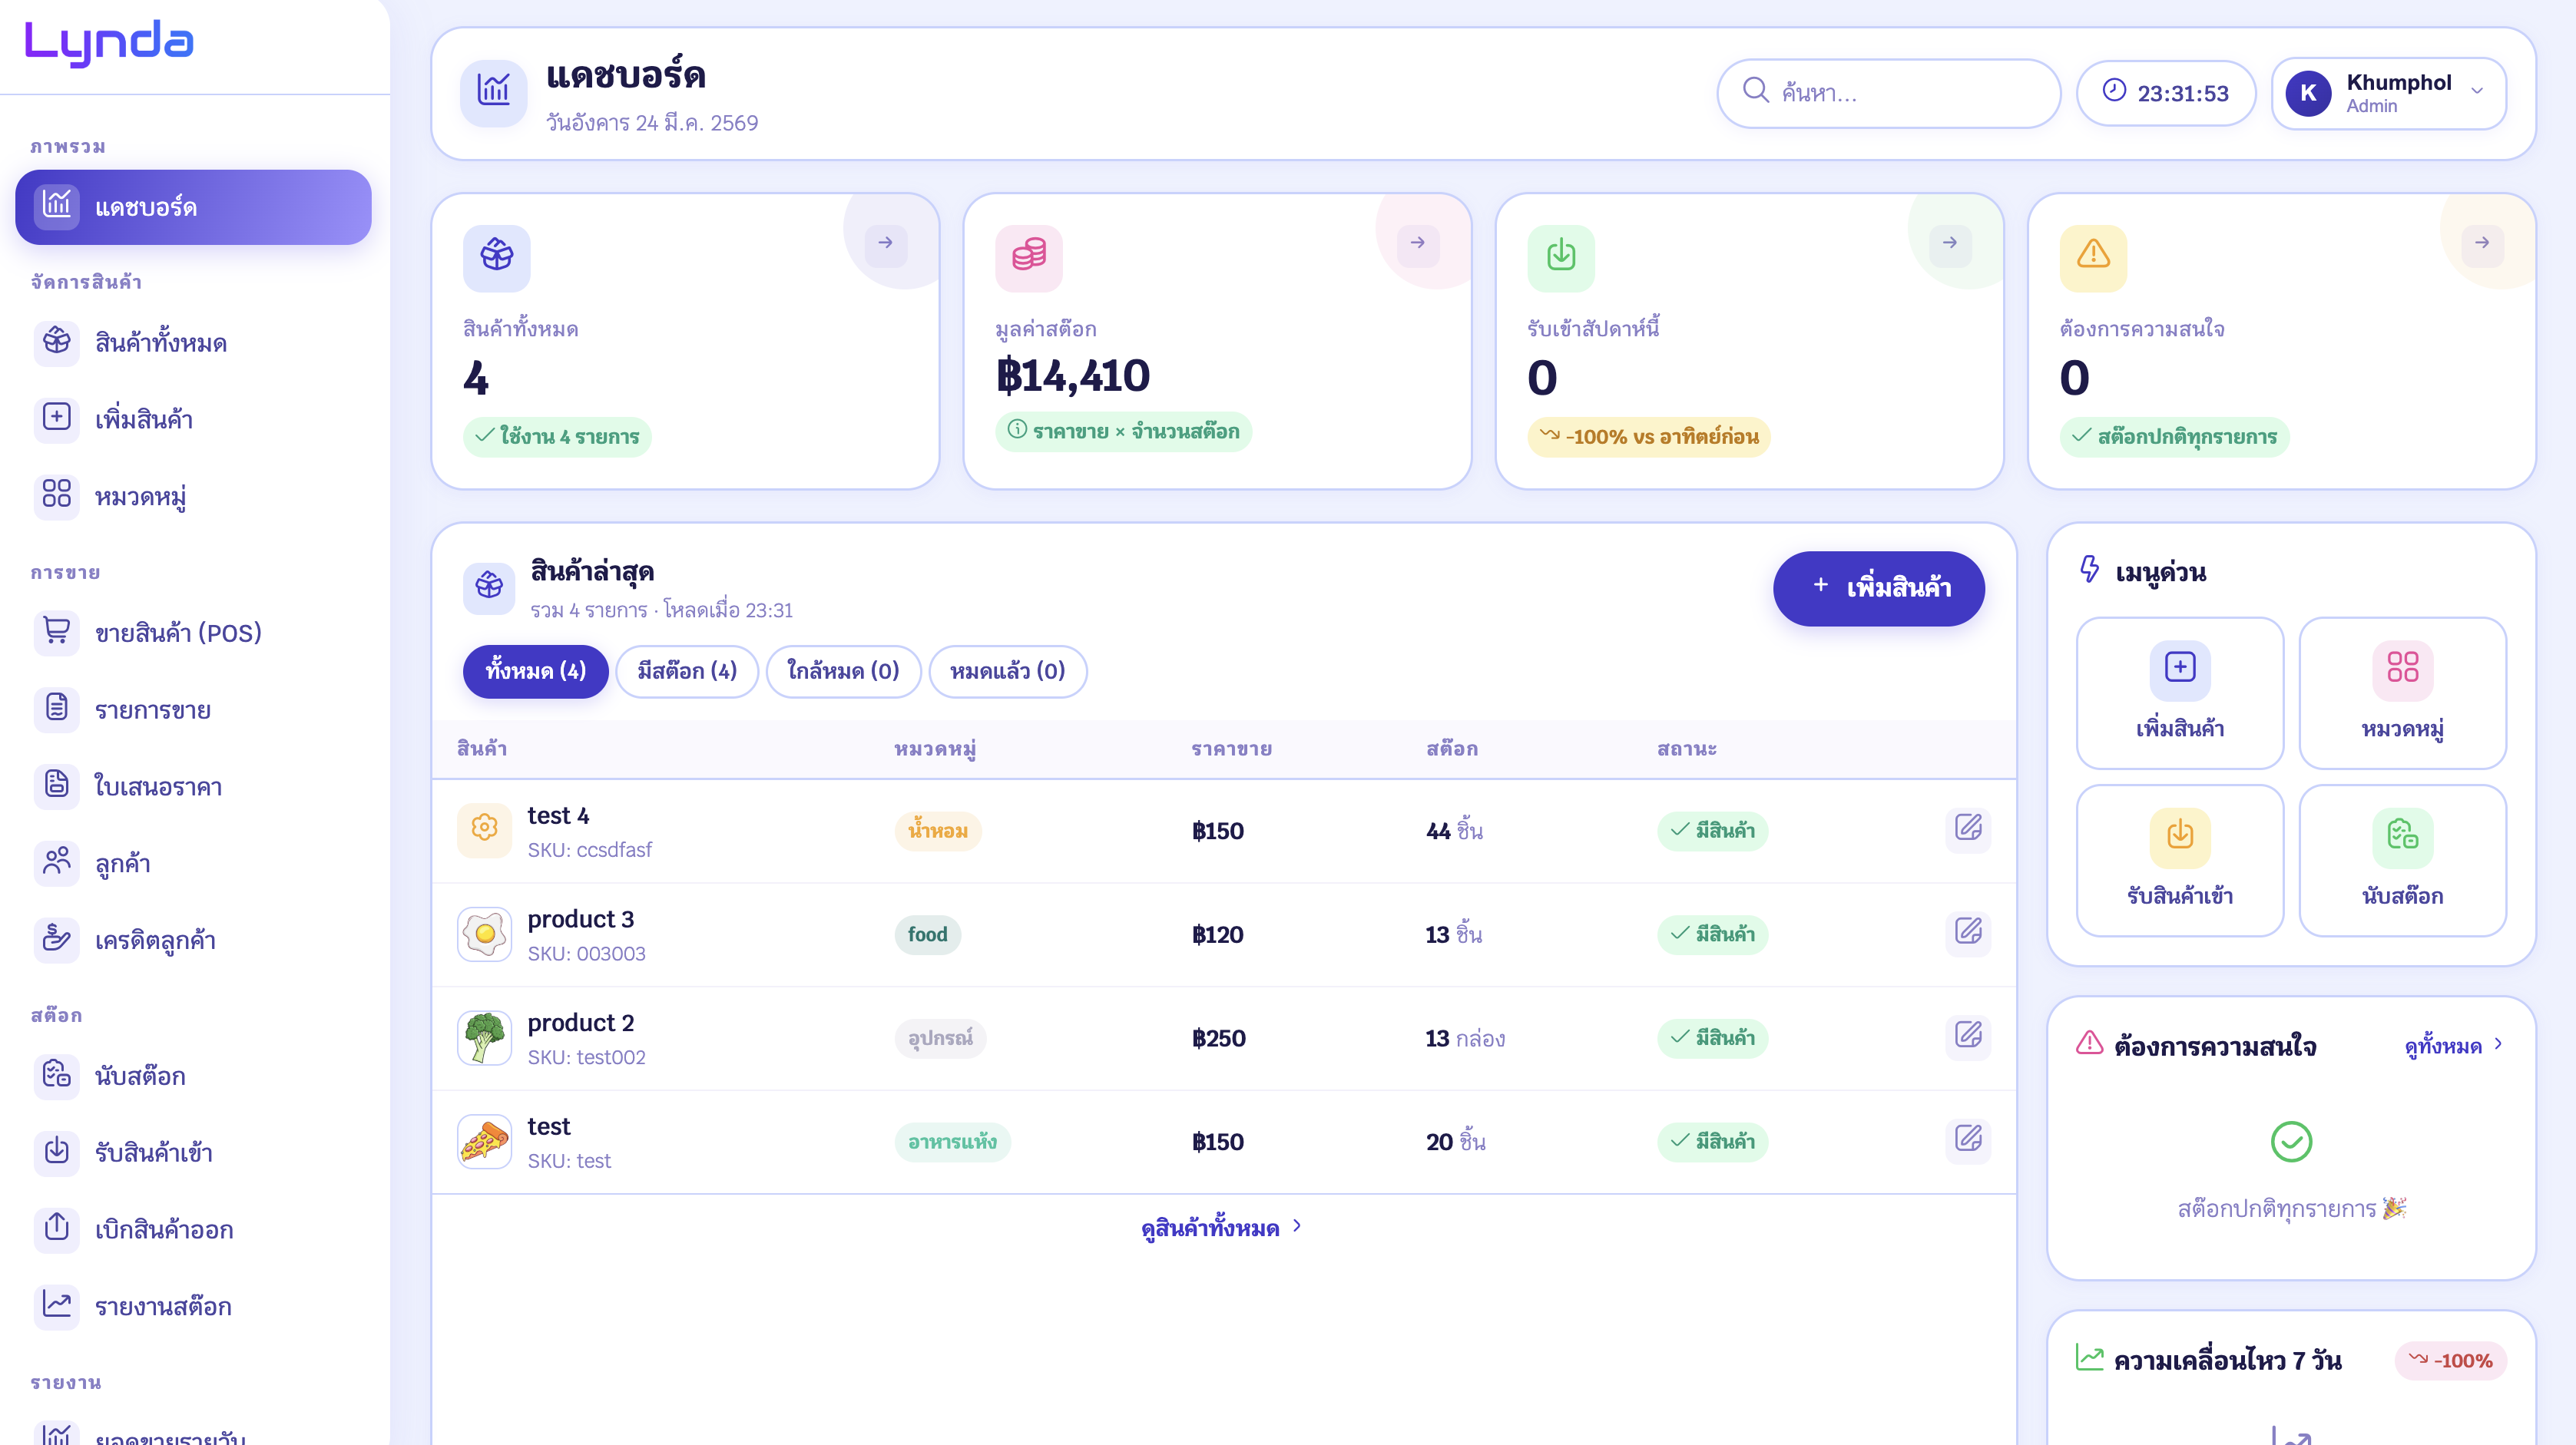Screen dimensions: 2576x1445
Task: Open ขายสินค้า (POS) in sidebar
Action: (x=178, y=633)
